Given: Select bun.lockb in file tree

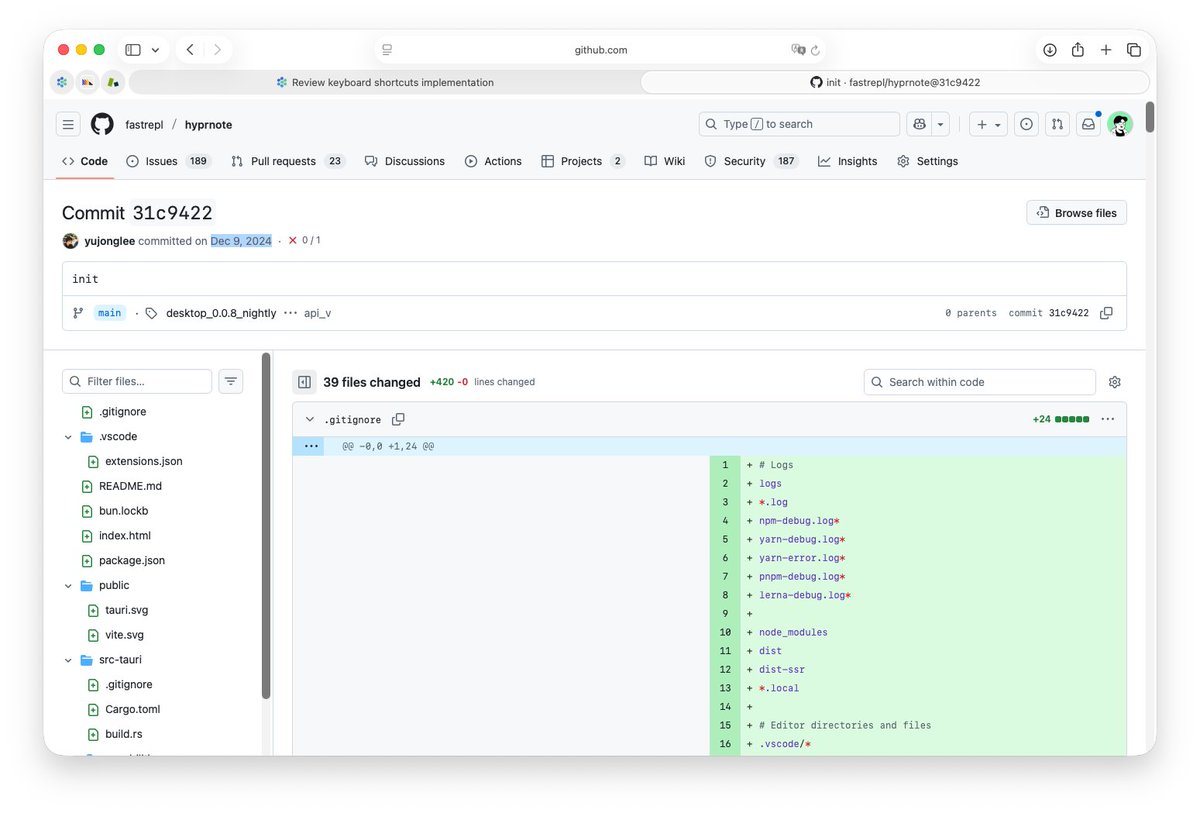Looking at the screenshot, I should [123, 511].
